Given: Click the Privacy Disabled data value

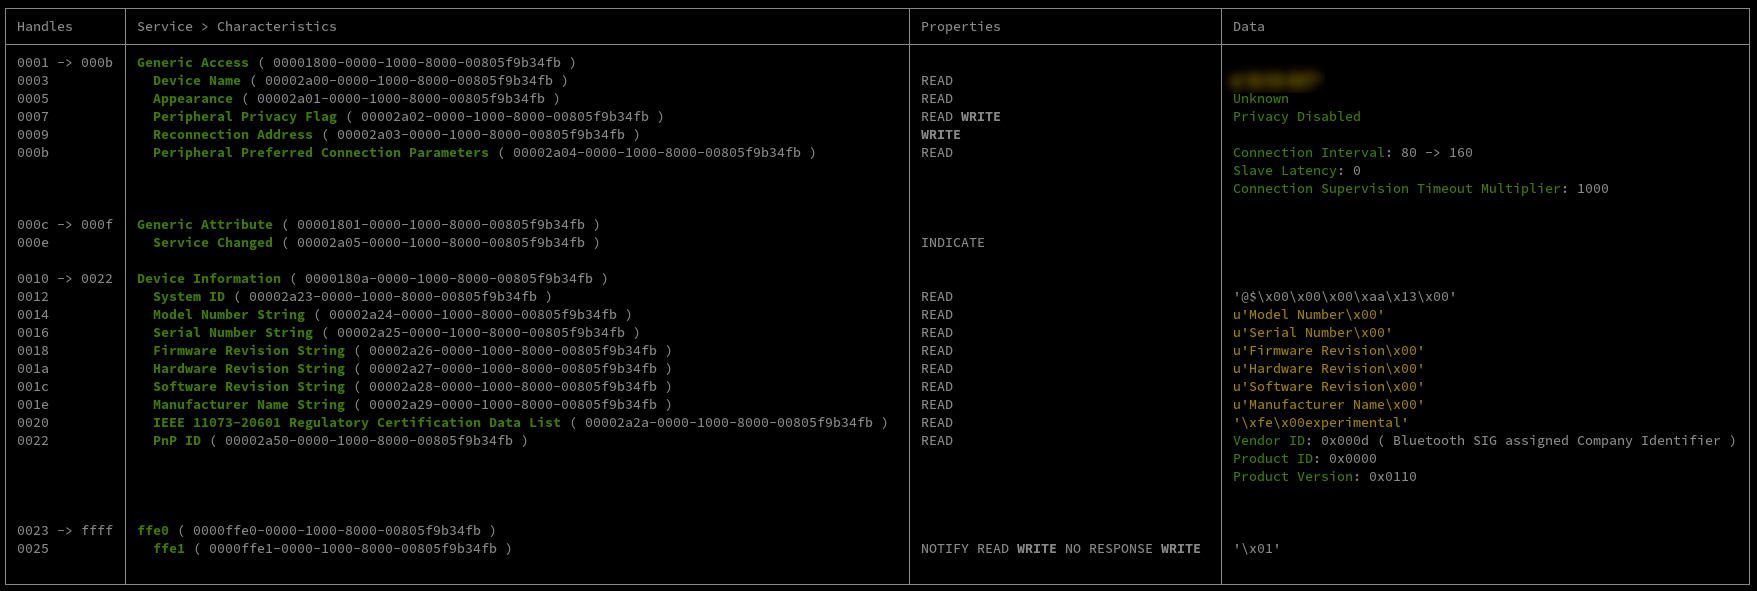Looking at the screenshot, I should (x=1296, y=117).
